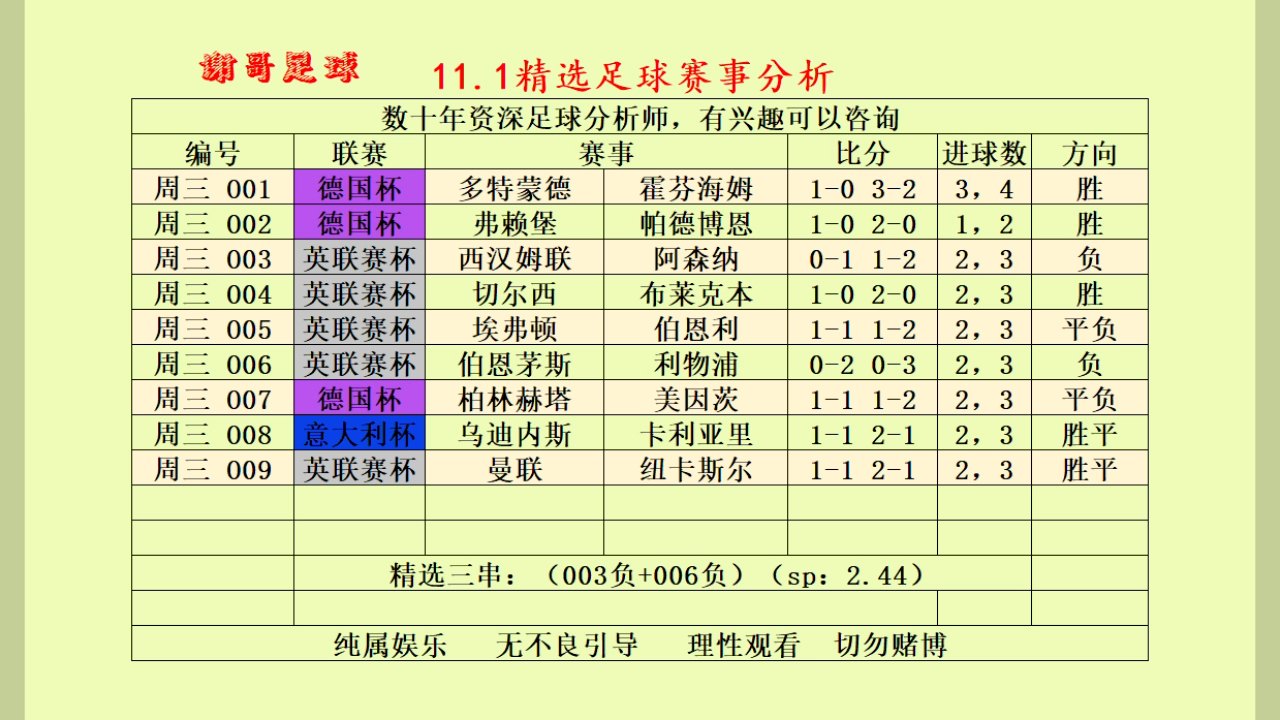Select the 周三 001 cell
Viewport: 1280px width, 720px height.
pyautogui.click(x=213, y=188)
